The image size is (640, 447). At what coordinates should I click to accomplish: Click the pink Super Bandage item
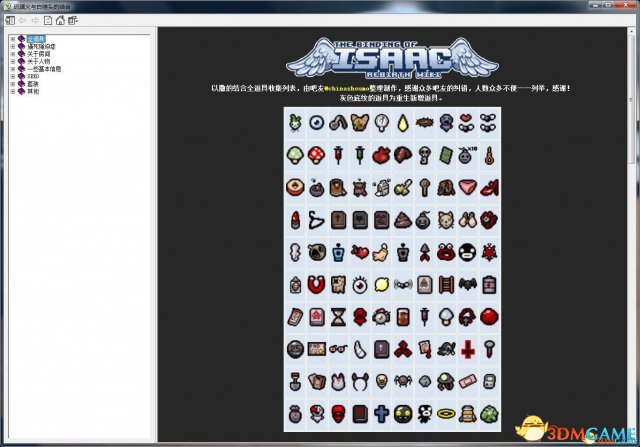468,382
